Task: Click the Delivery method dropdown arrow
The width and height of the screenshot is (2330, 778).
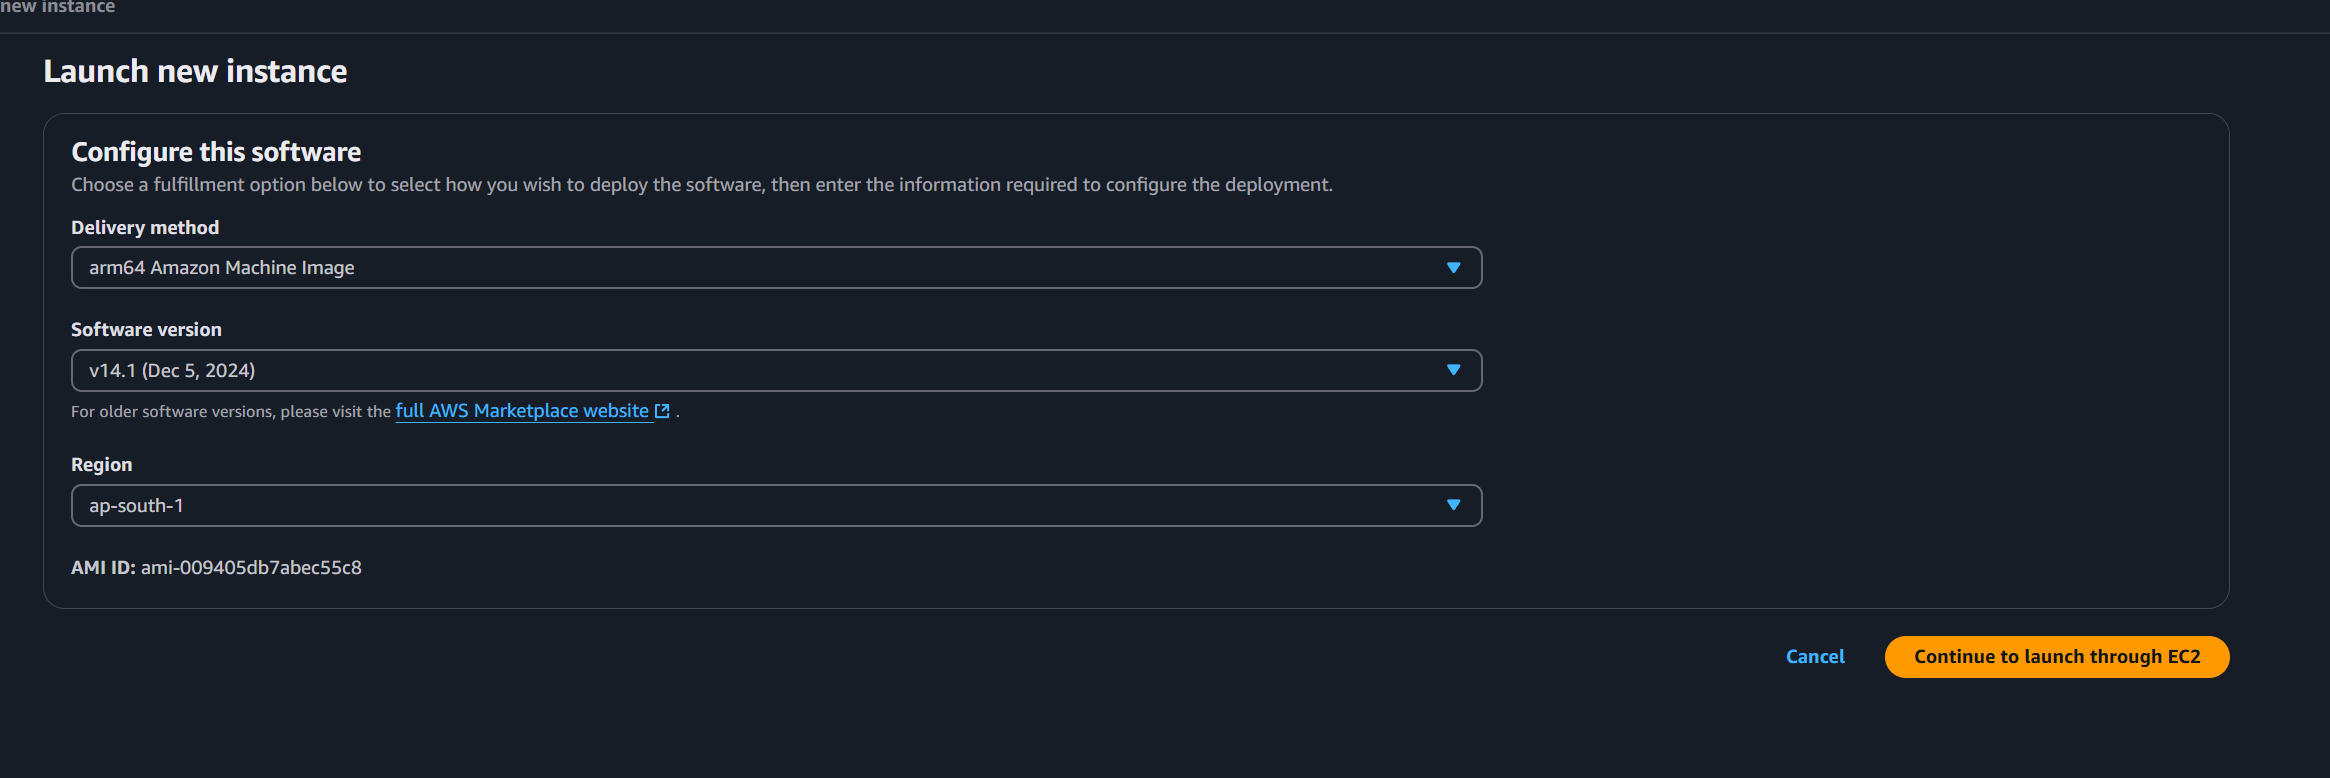Action: pyautogui.click(x=1453, y=268)
